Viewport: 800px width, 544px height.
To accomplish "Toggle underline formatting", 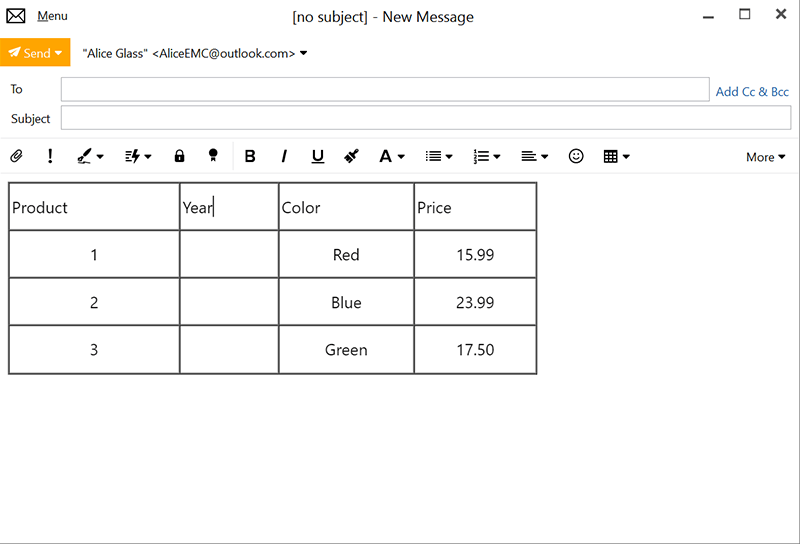I will 318,156.
